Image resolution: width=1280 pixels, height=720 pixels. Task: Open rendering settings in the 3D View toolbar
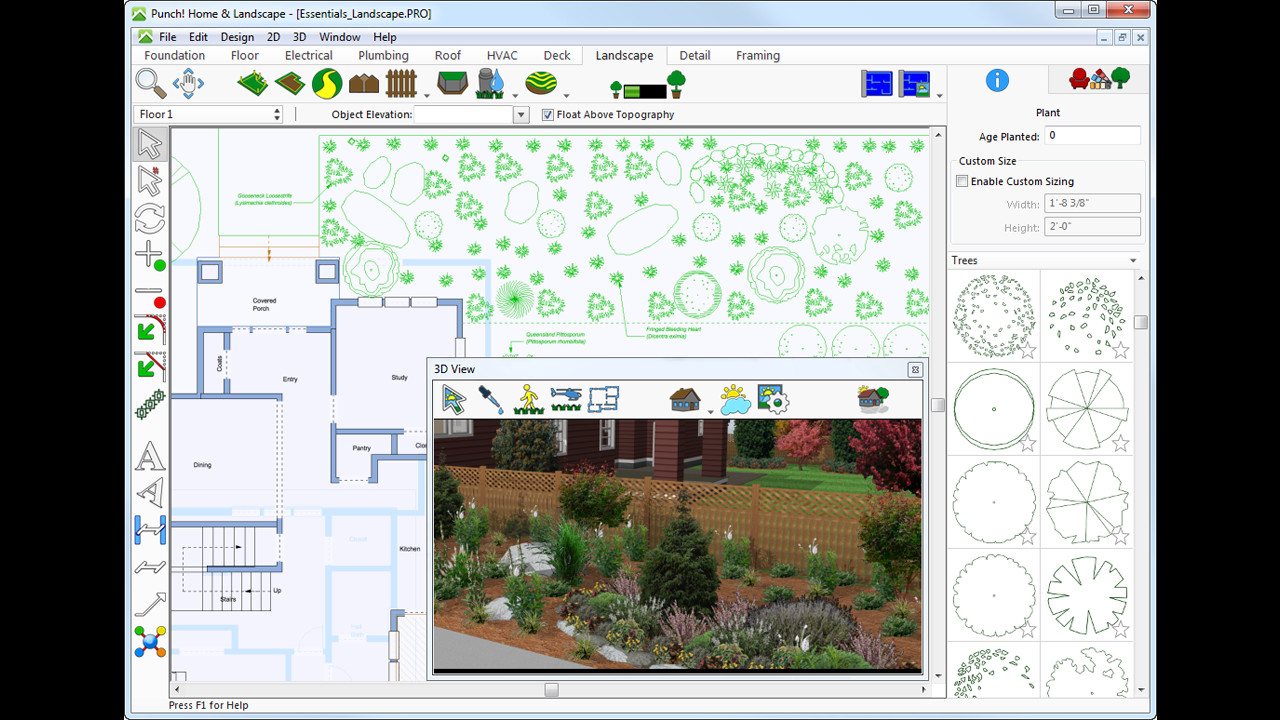click(772, 398)
